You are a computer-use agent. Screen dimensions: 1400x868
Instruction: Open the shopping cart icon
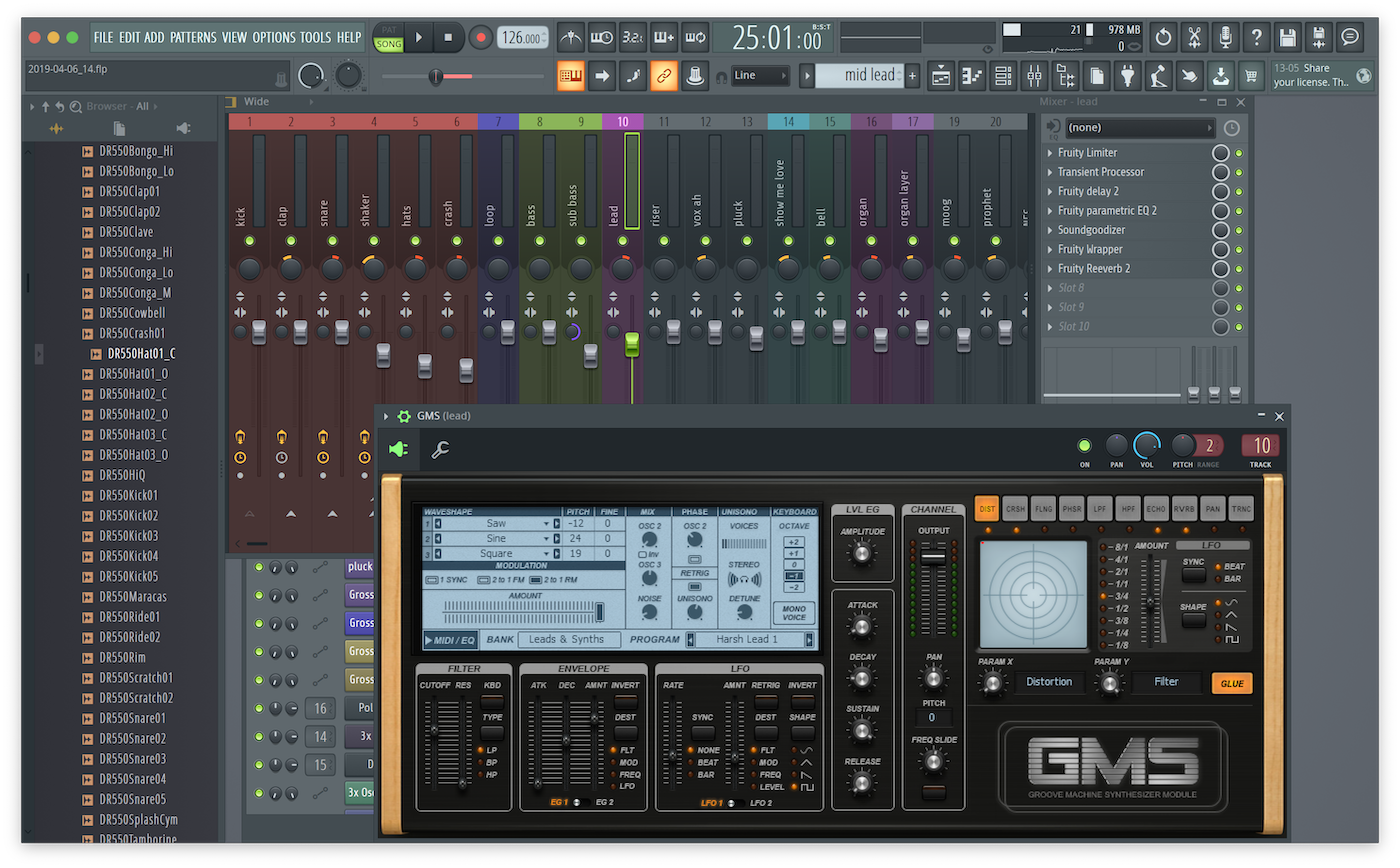tap(1250, 75)
